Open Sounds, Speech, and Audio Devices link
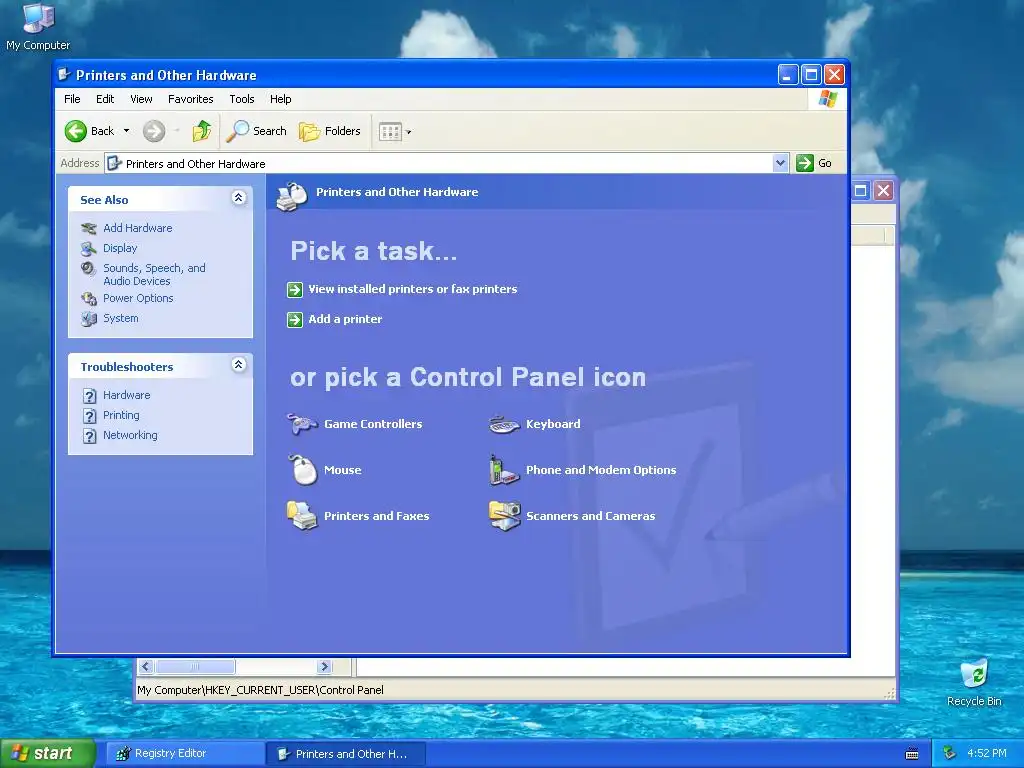The image size is (1024, 768). [x=154, y=274]
